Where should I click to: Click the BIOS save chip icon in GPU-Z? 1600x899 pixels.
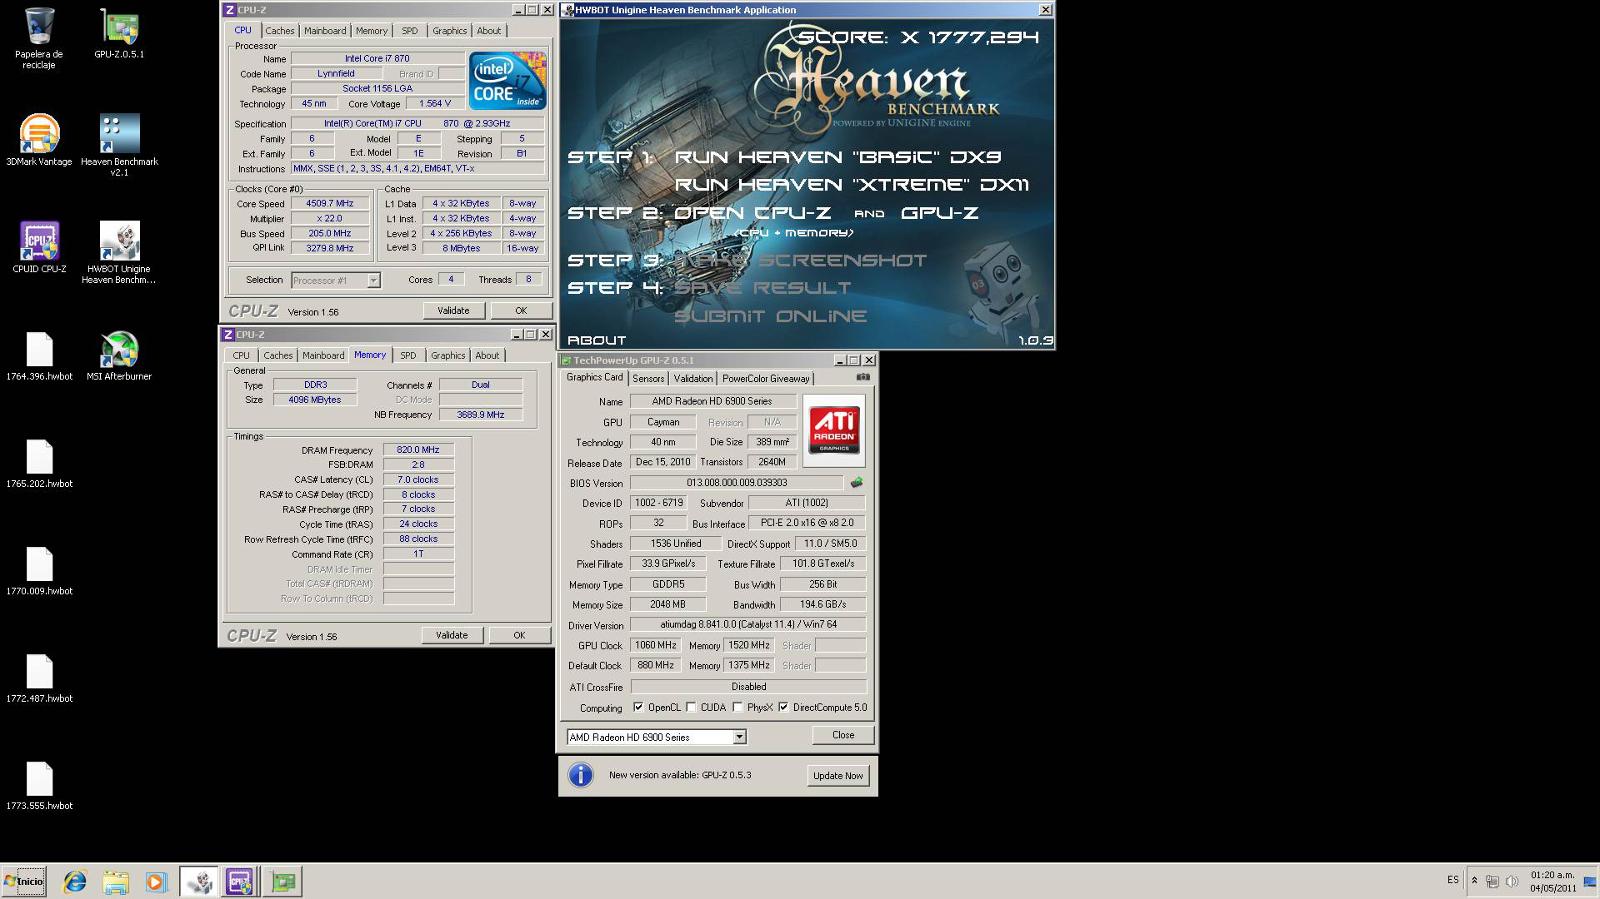coord(856,482)
